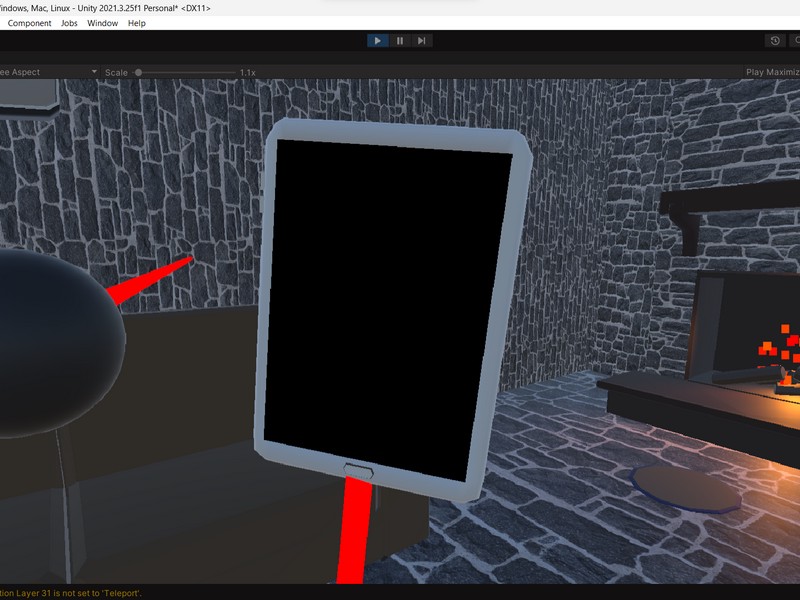
Task: Advance one frame with the Step button
Action: click(x=421, y=41)
